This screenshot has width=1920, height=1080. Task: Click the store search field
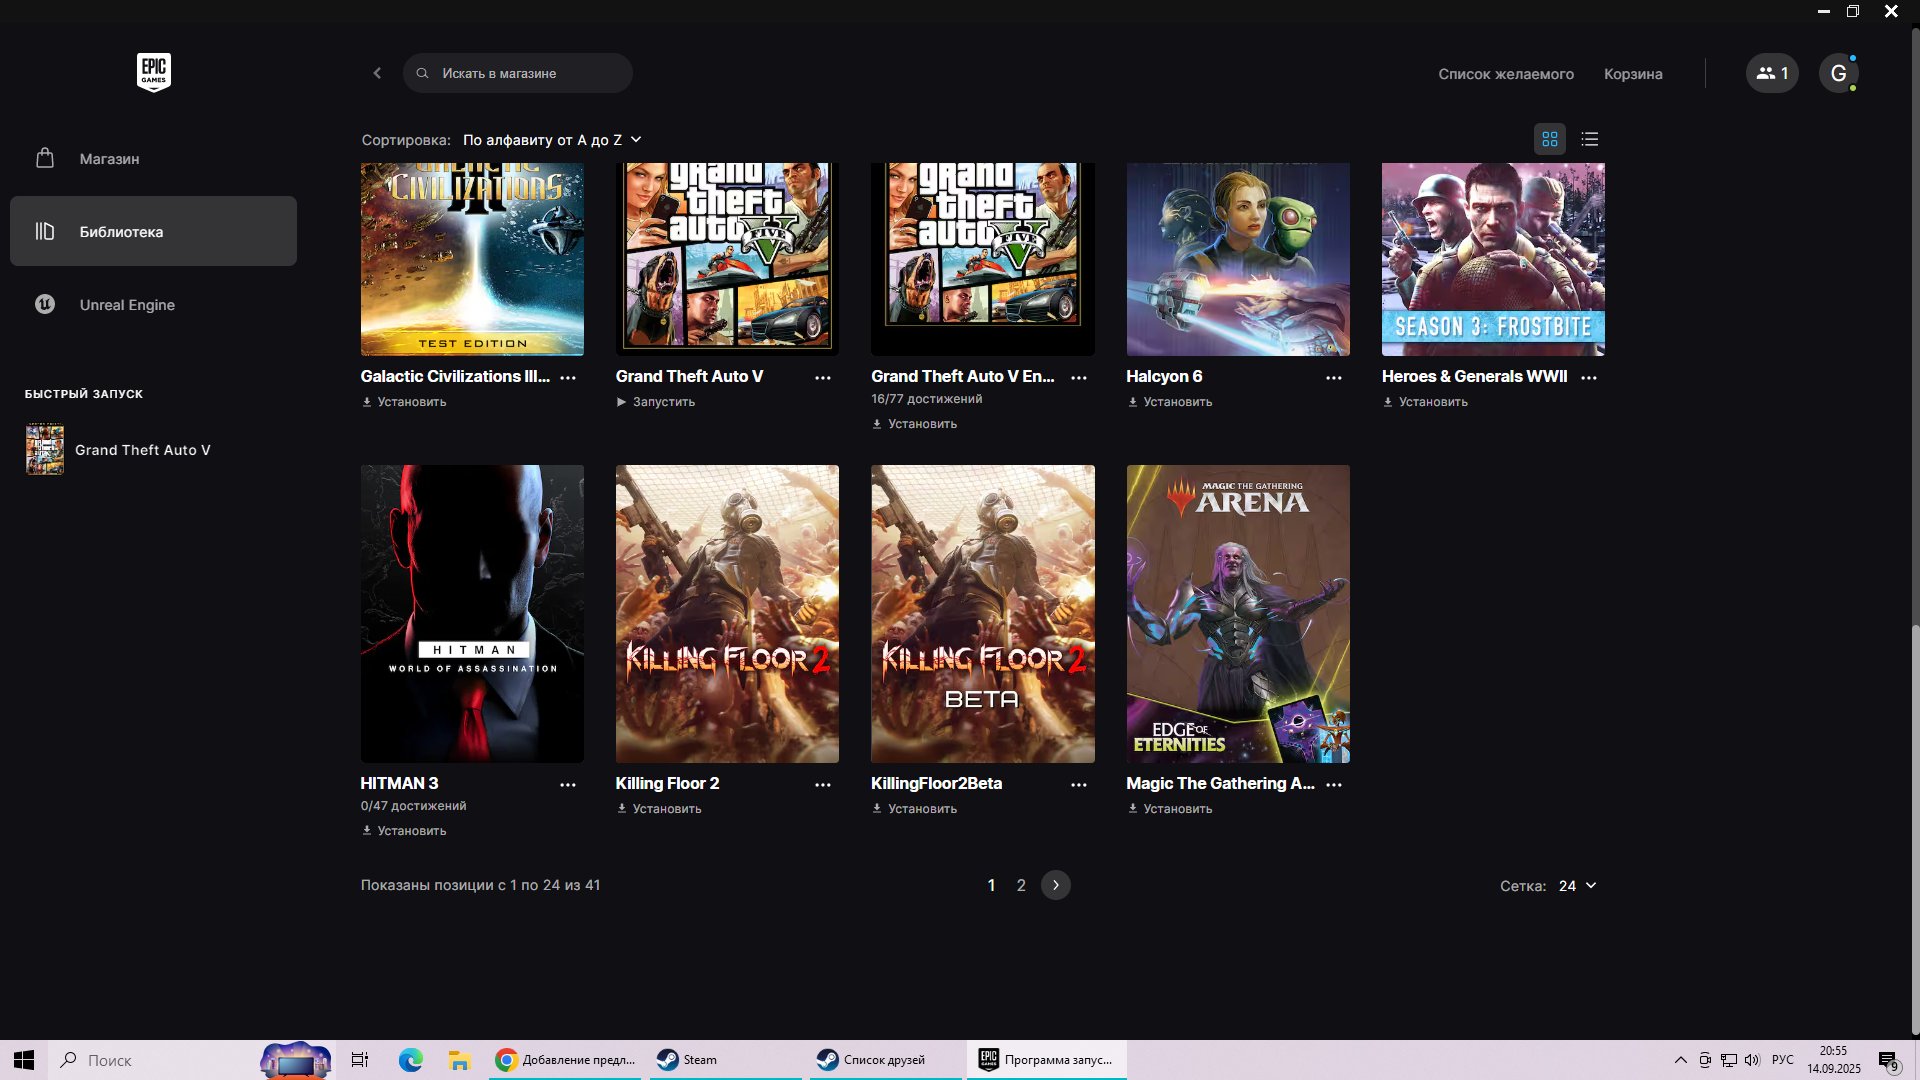pyautogui.click(x=517, y=73)
